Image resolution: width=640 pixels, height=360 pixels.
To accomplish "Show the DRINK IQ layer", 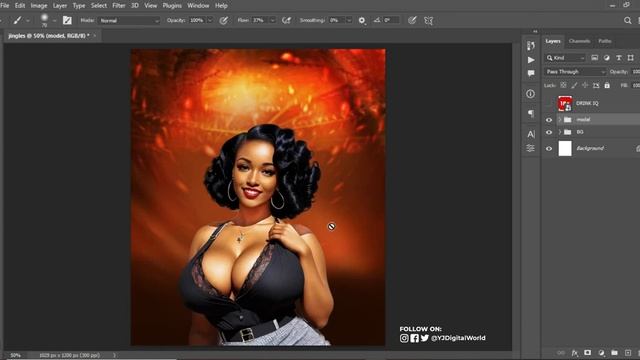I will point(549,104).
